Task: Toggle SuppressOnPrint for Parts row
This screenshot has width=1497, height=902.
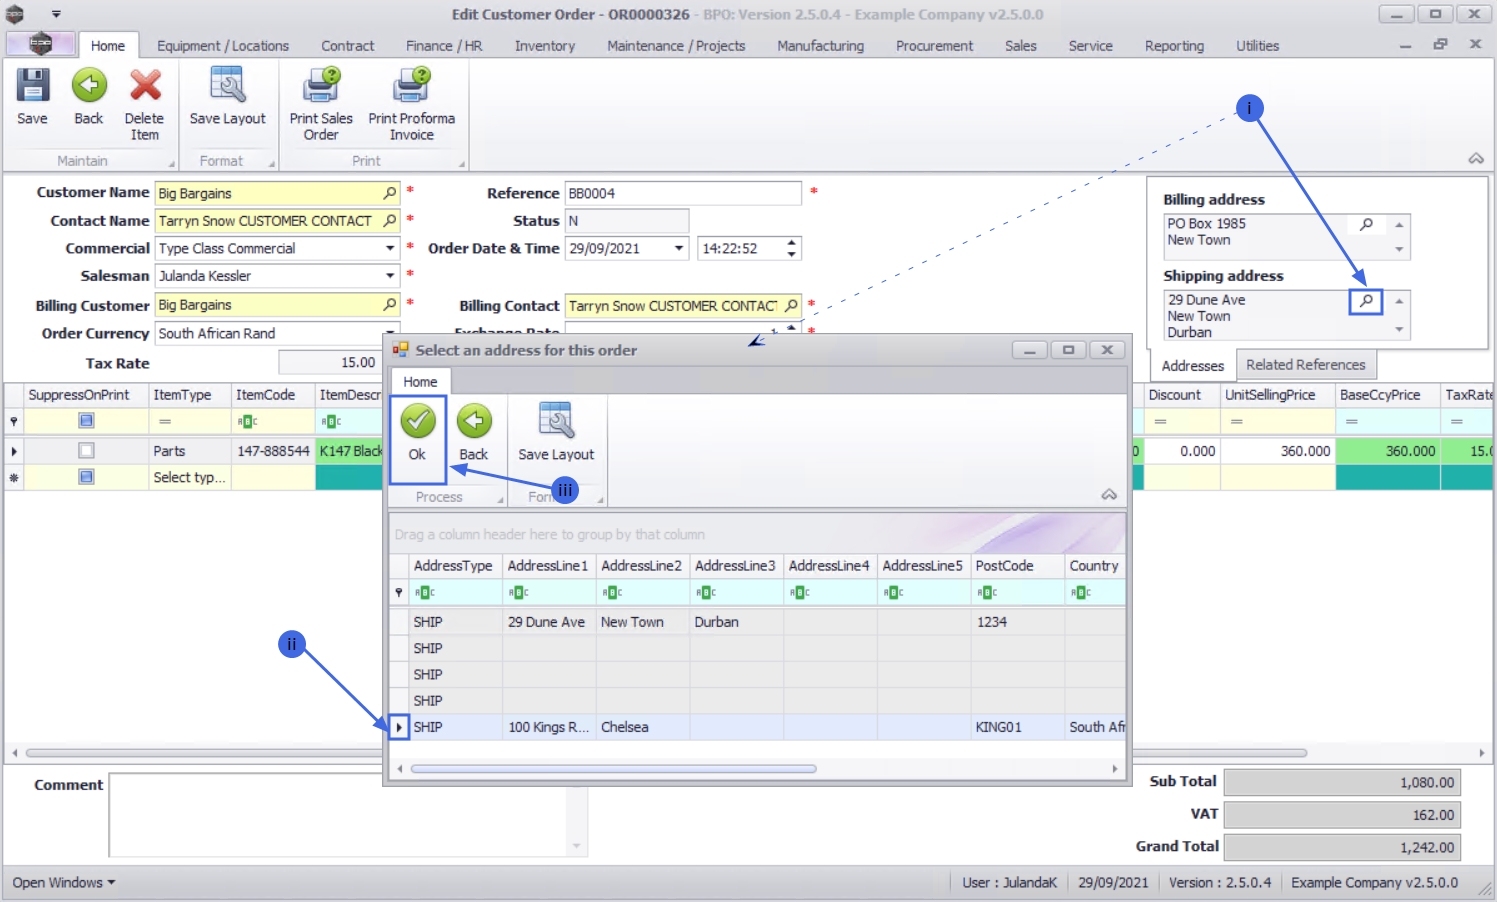Action: pyautogui.click(x=86, y=451)
